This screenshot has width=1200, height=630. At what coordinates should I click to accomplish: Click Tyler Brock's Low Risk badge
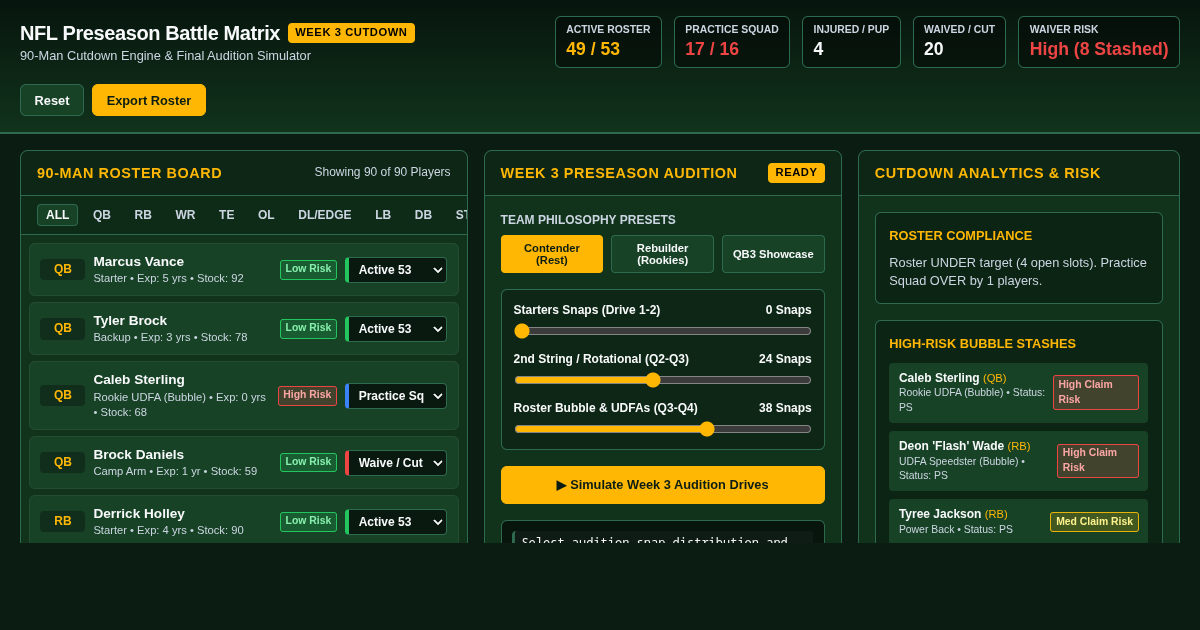coord(308,329)
